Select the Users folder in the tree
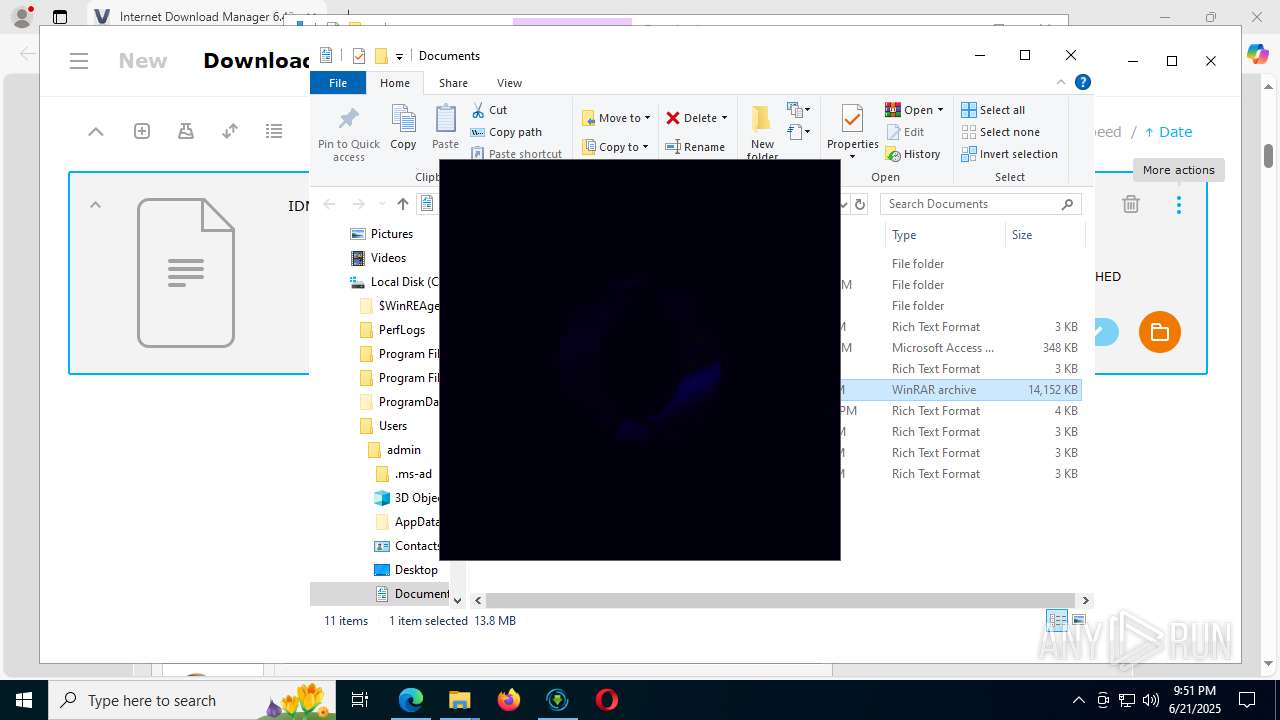Screen dimensions: 1280x720 click(x=392, y=426)
